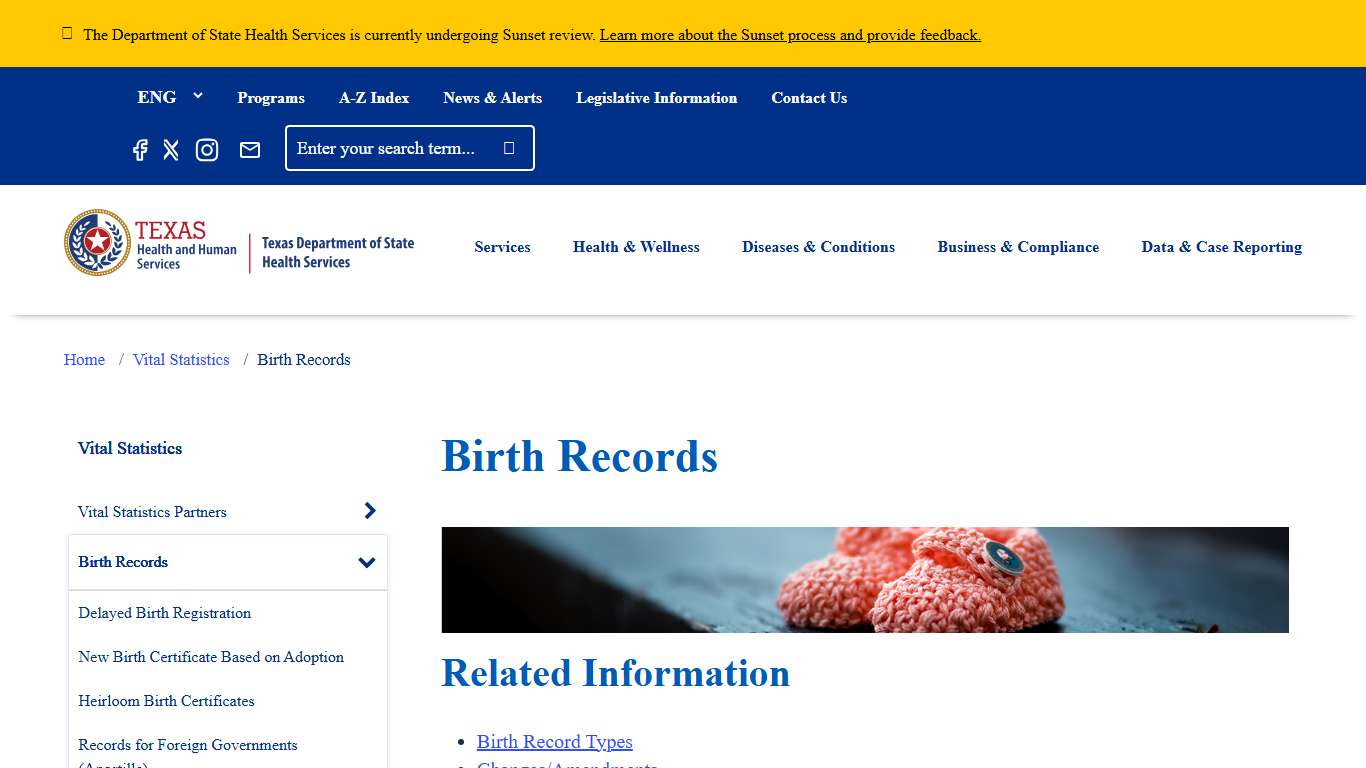Click the search term input field
The image size is (1366, 768).
click(x=390, y=147)
